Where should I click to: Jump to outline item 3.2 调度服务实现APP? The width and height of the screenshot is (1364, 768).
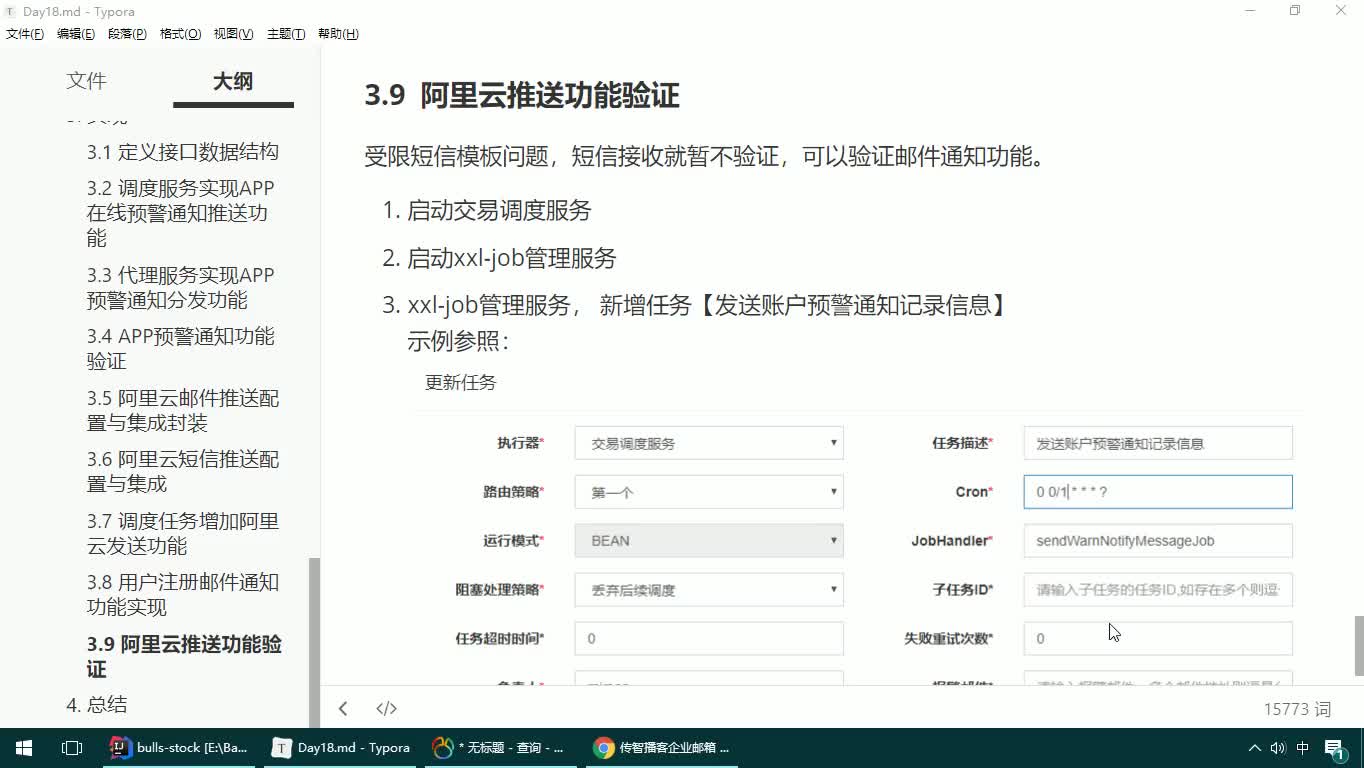pos(180,213)
